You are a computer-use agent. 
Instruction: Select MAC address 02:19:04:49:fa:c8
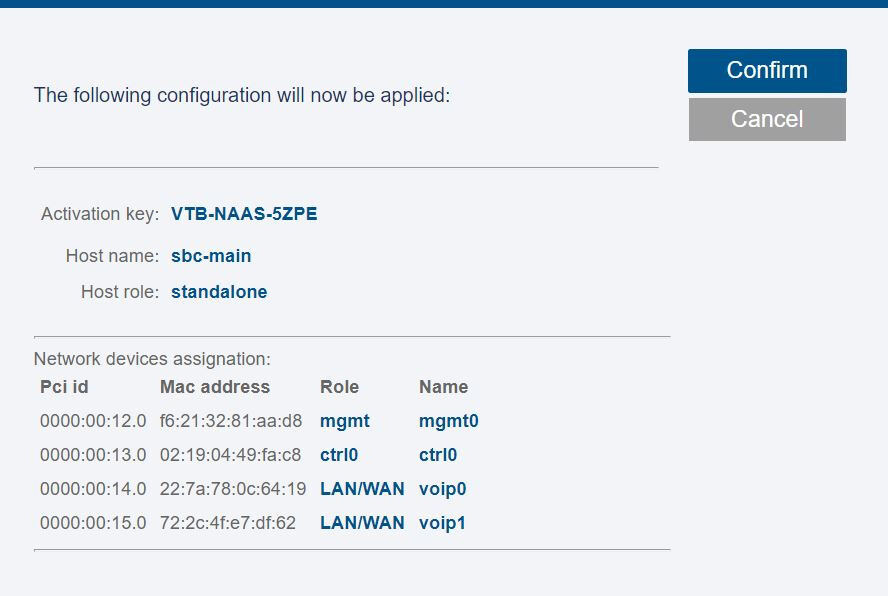tap(231, 455)
